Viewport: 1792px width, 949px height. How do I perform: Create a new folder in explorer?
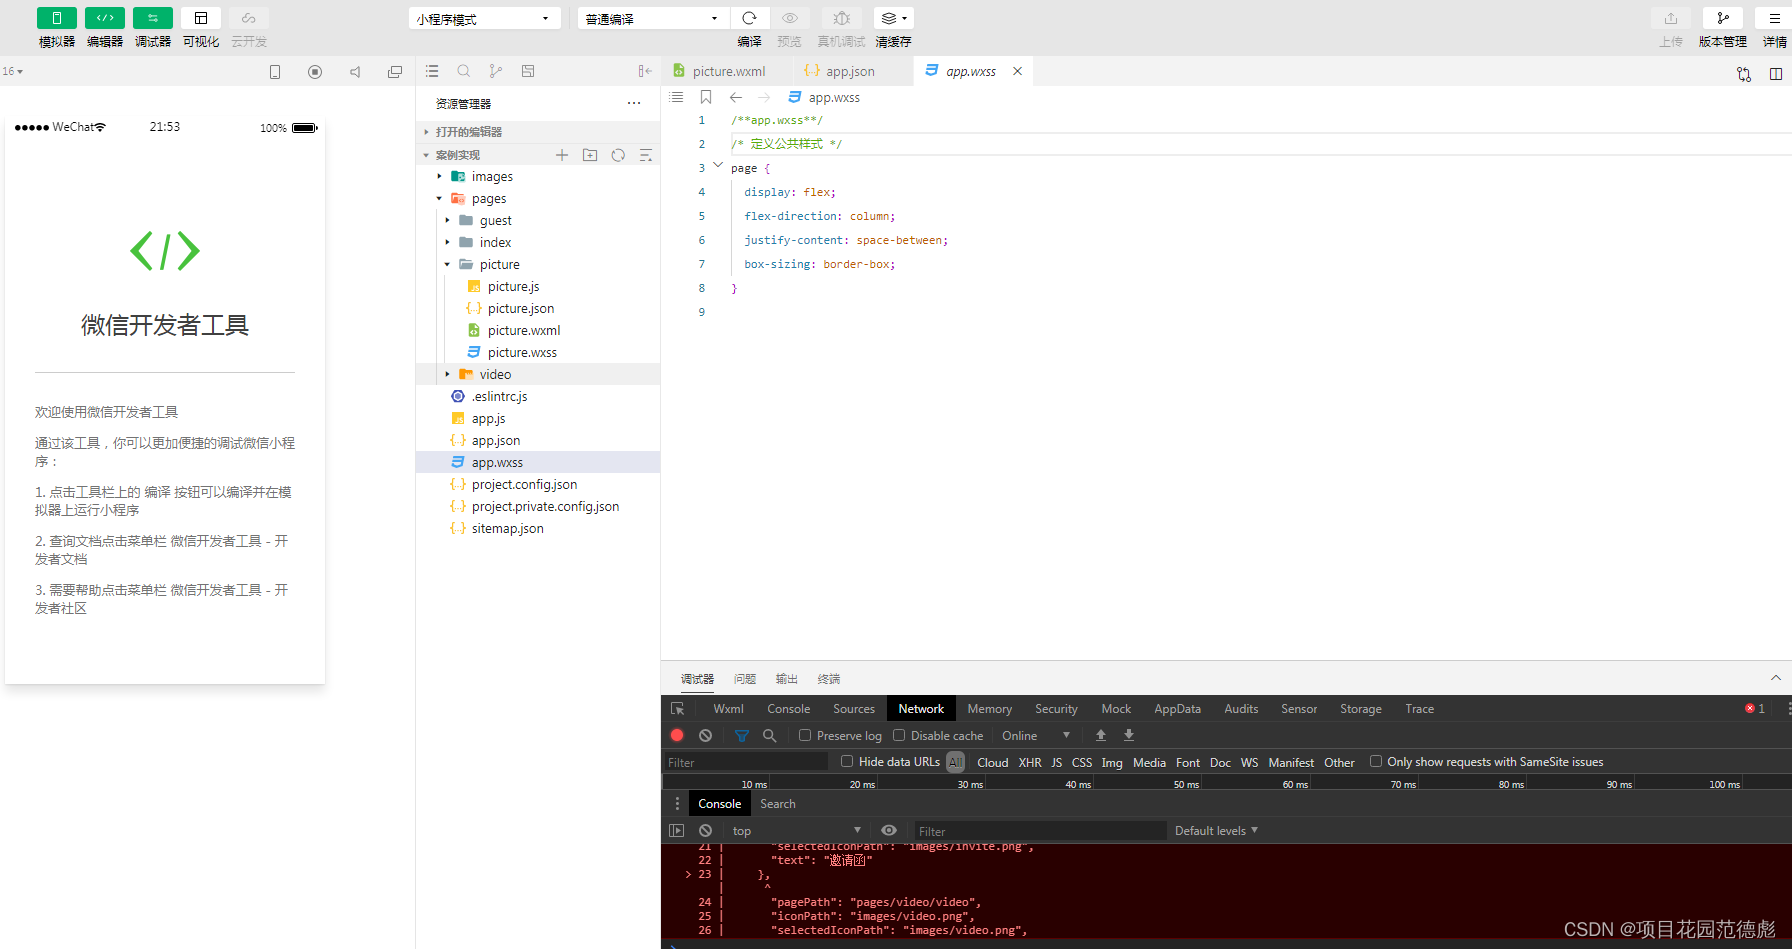[590, 155]
